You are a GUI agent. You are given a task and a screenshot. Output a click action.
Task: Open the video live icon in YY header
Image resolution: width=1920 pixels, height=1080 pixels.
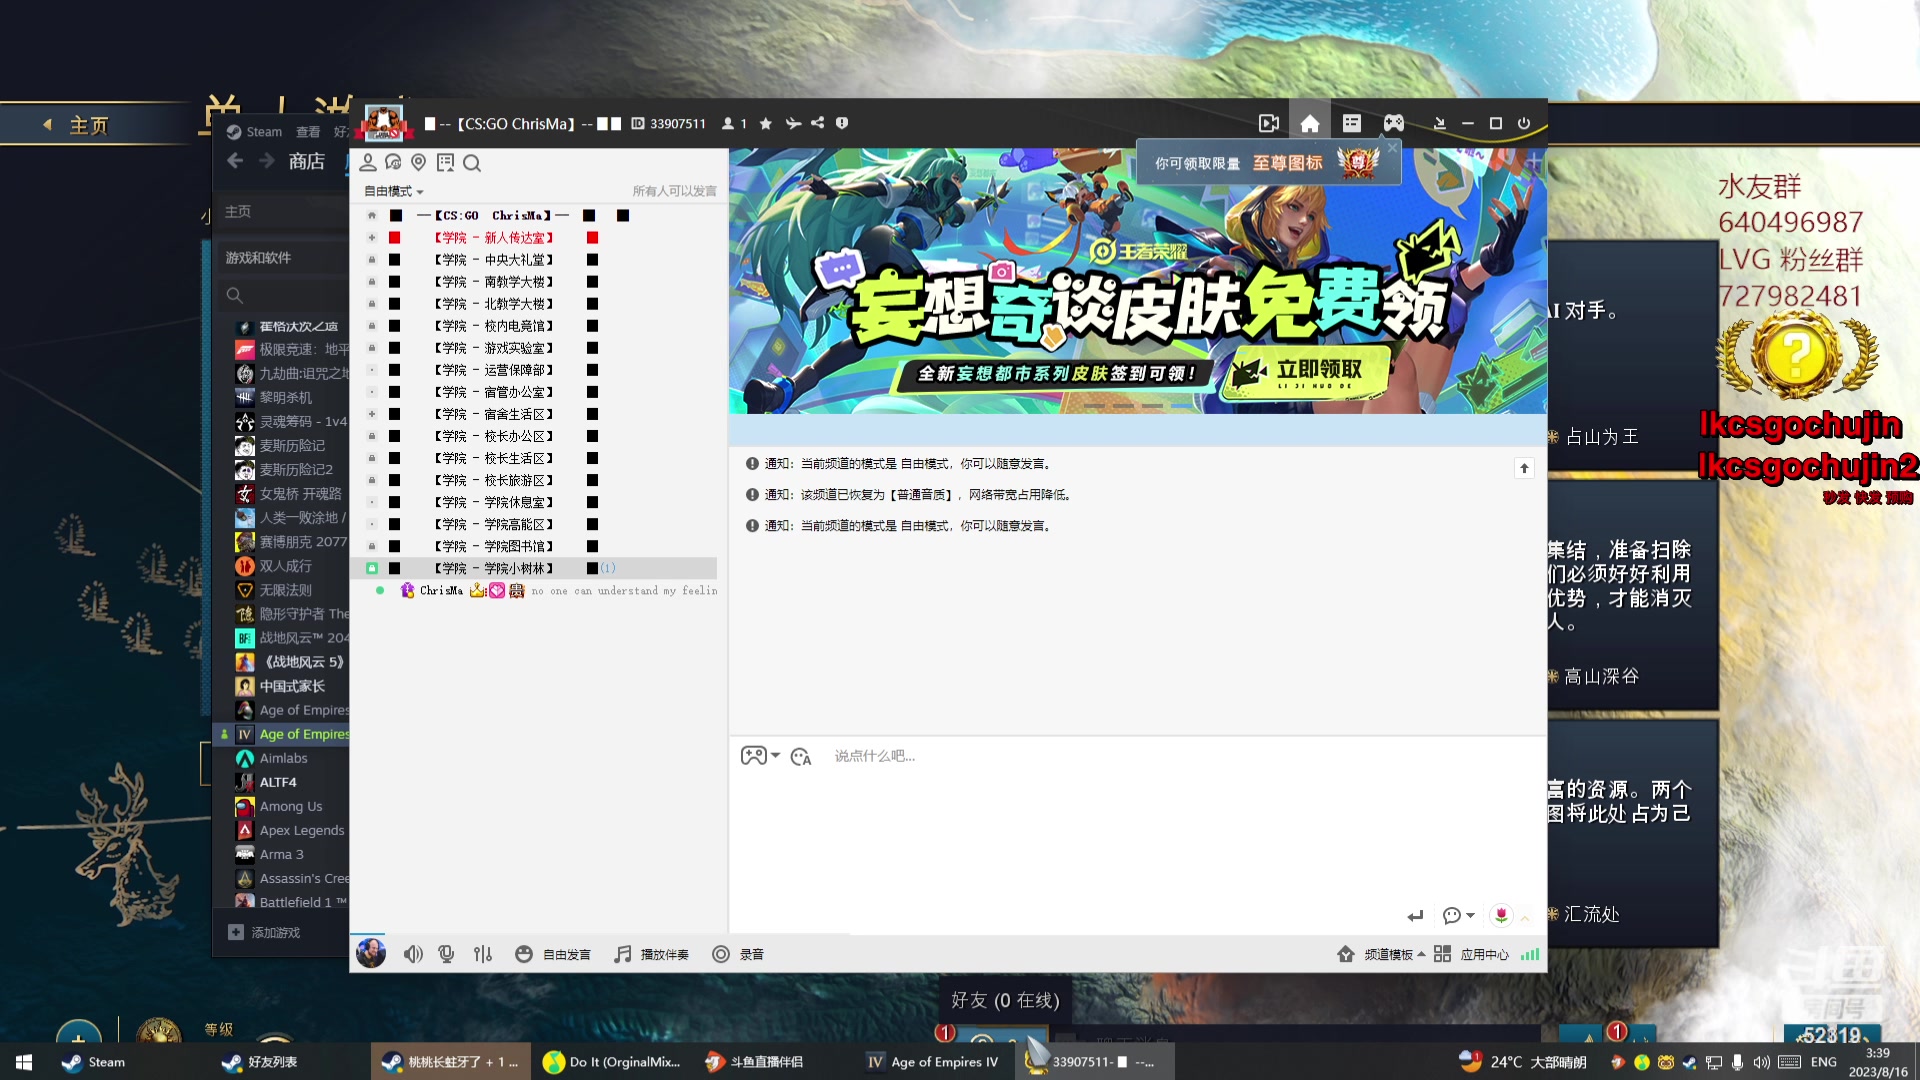pos(1268,123)
